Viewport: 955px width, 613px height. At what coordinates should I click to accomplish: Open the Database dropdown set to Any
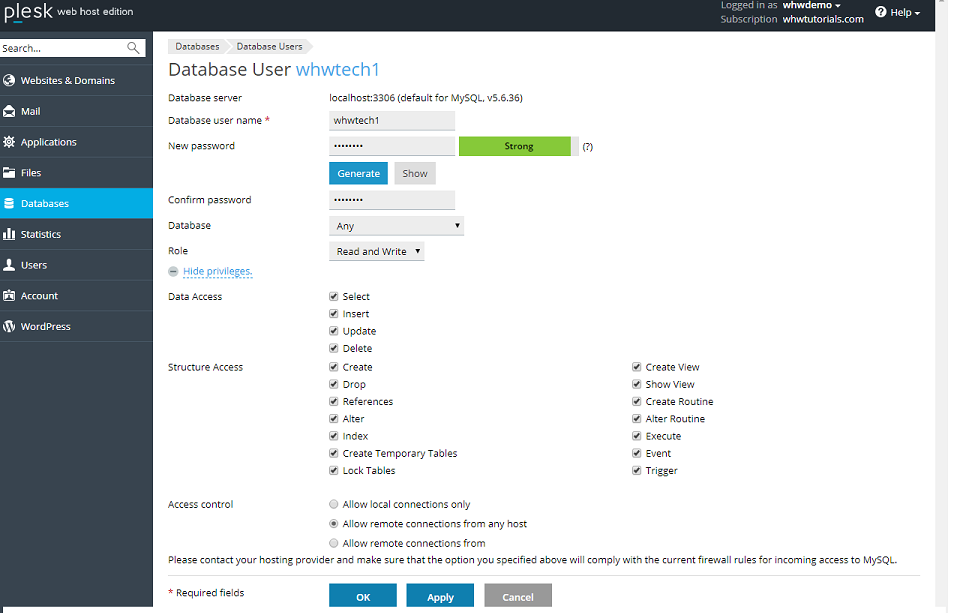pyautogui.click(x=396, y=226)
